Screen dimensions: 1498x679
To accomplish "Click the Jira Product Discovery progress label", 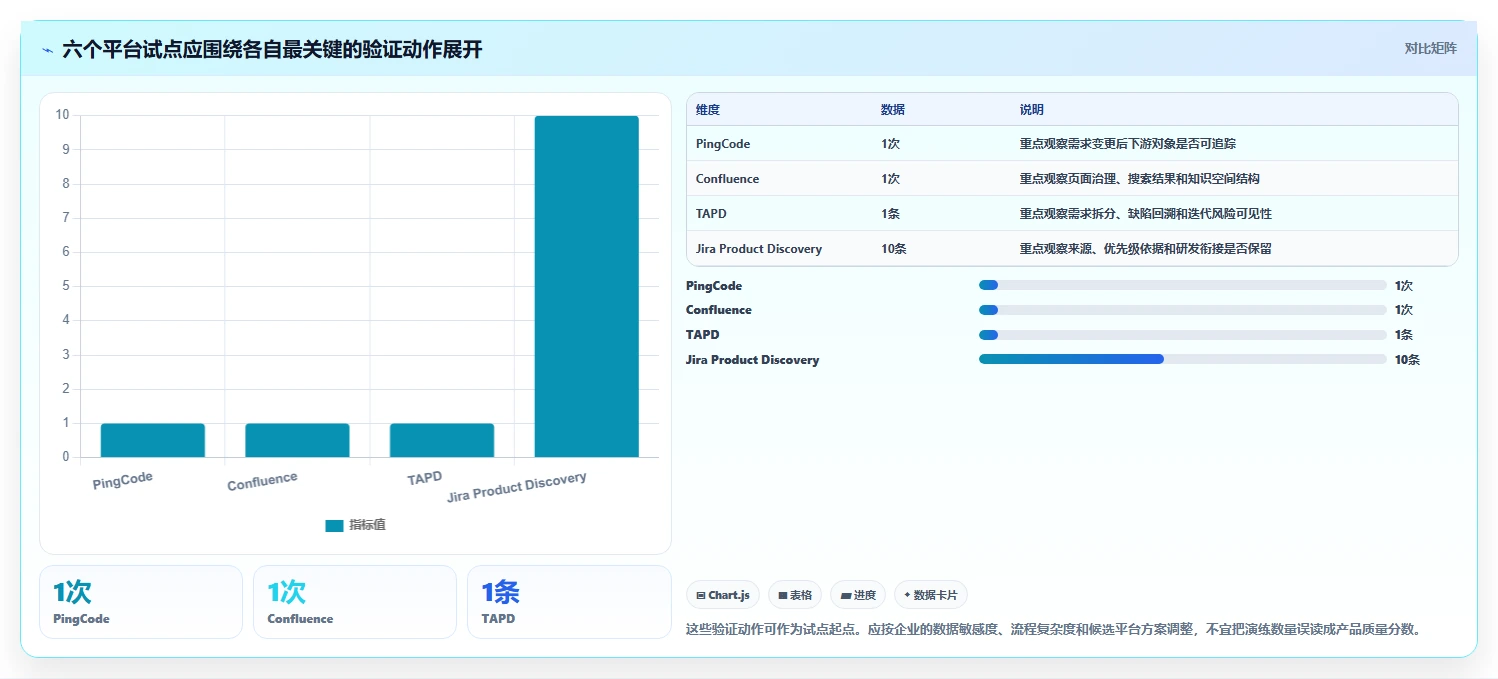I will pos(752,360).
